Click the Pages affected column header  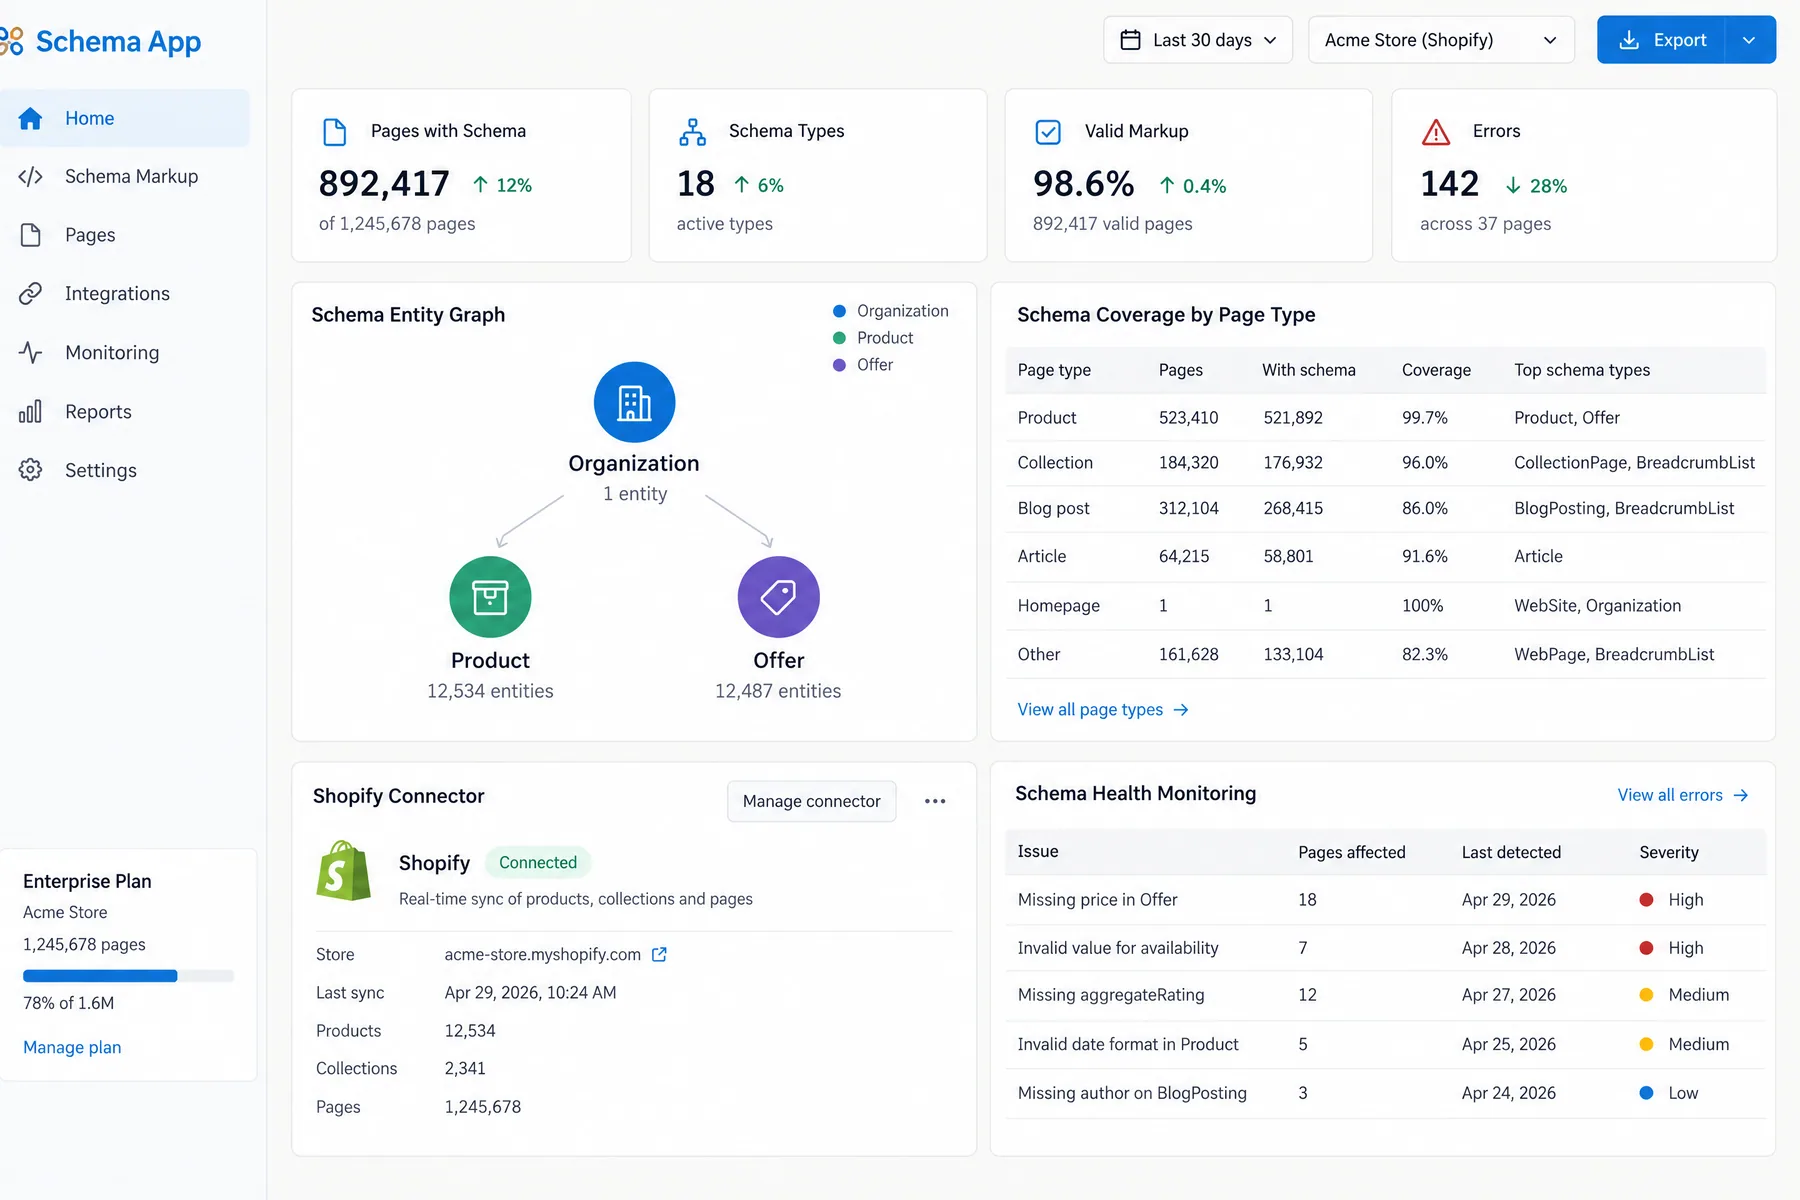point(1351,852)
